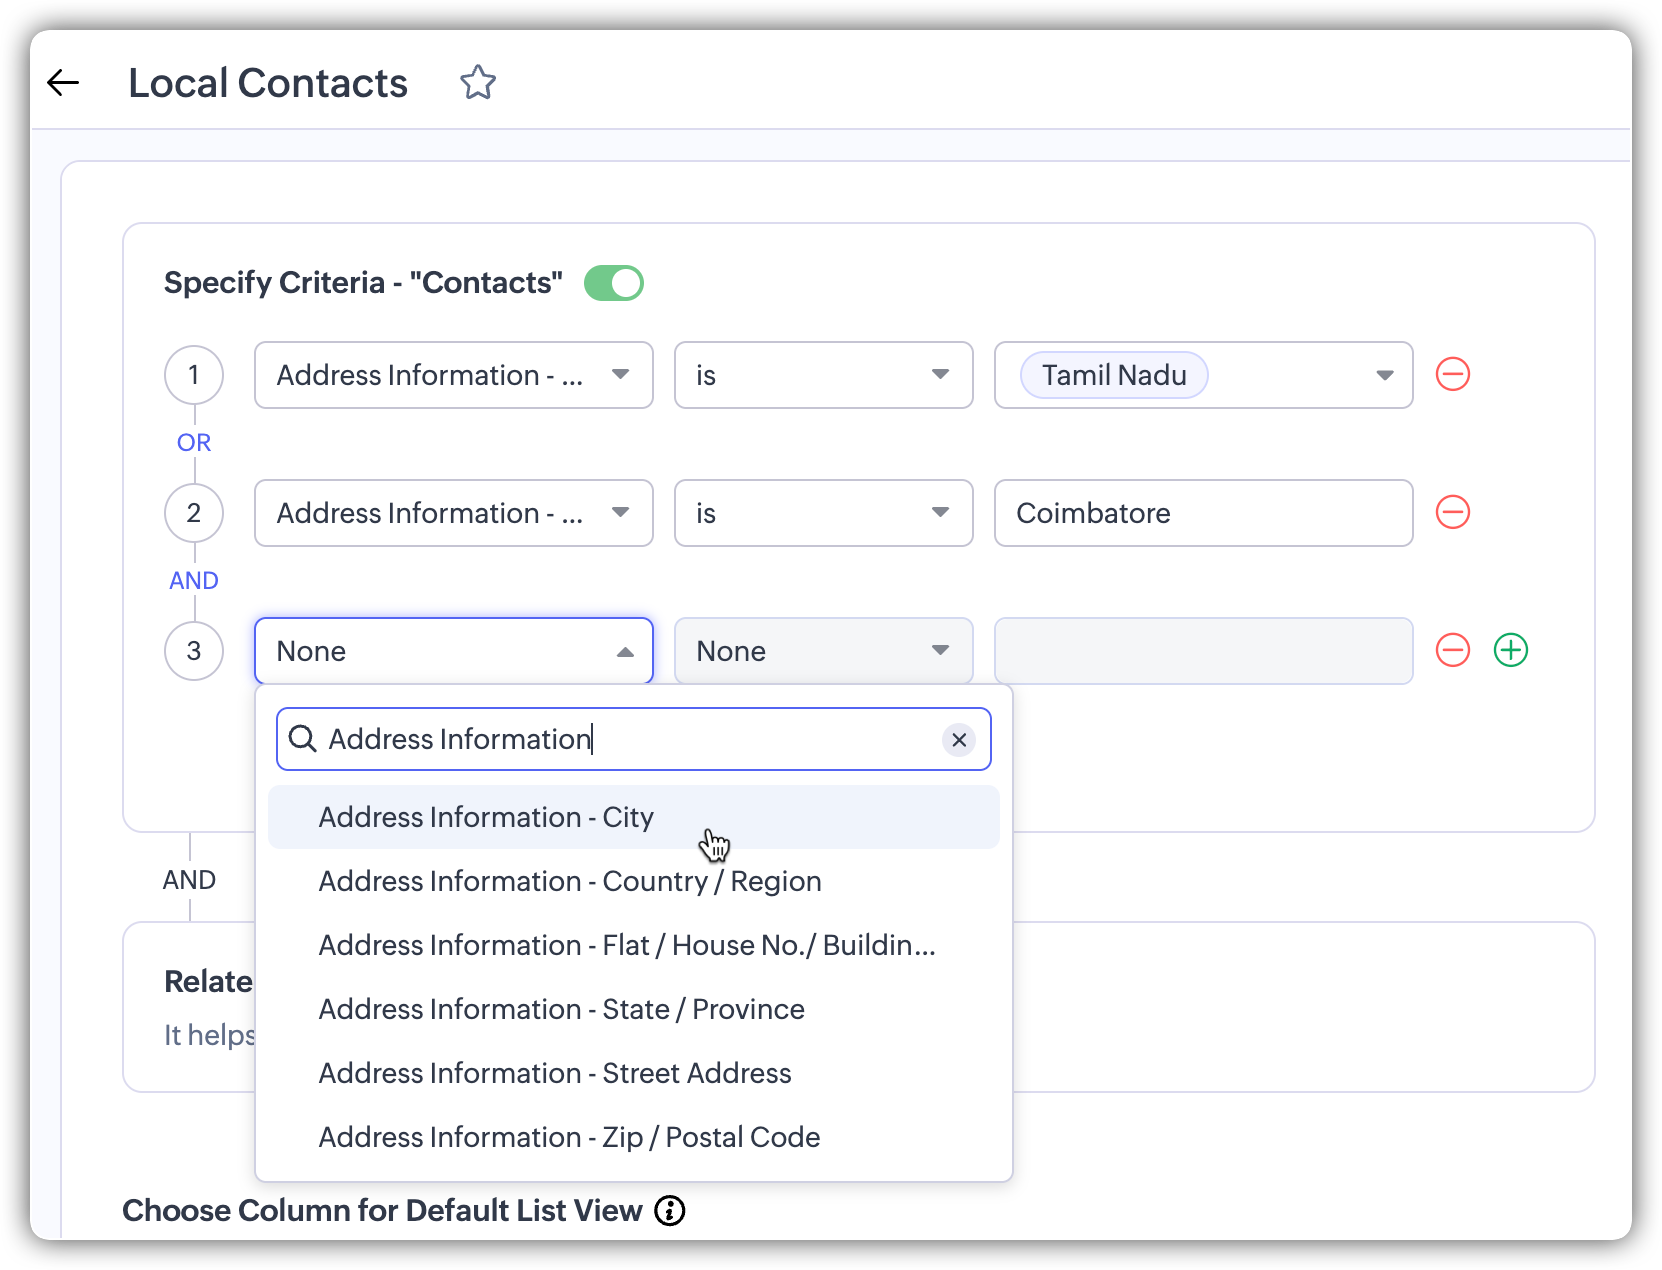
Task: Open the row 1 field dropdown
Action: pyautogui.click(x=453, y=375)
